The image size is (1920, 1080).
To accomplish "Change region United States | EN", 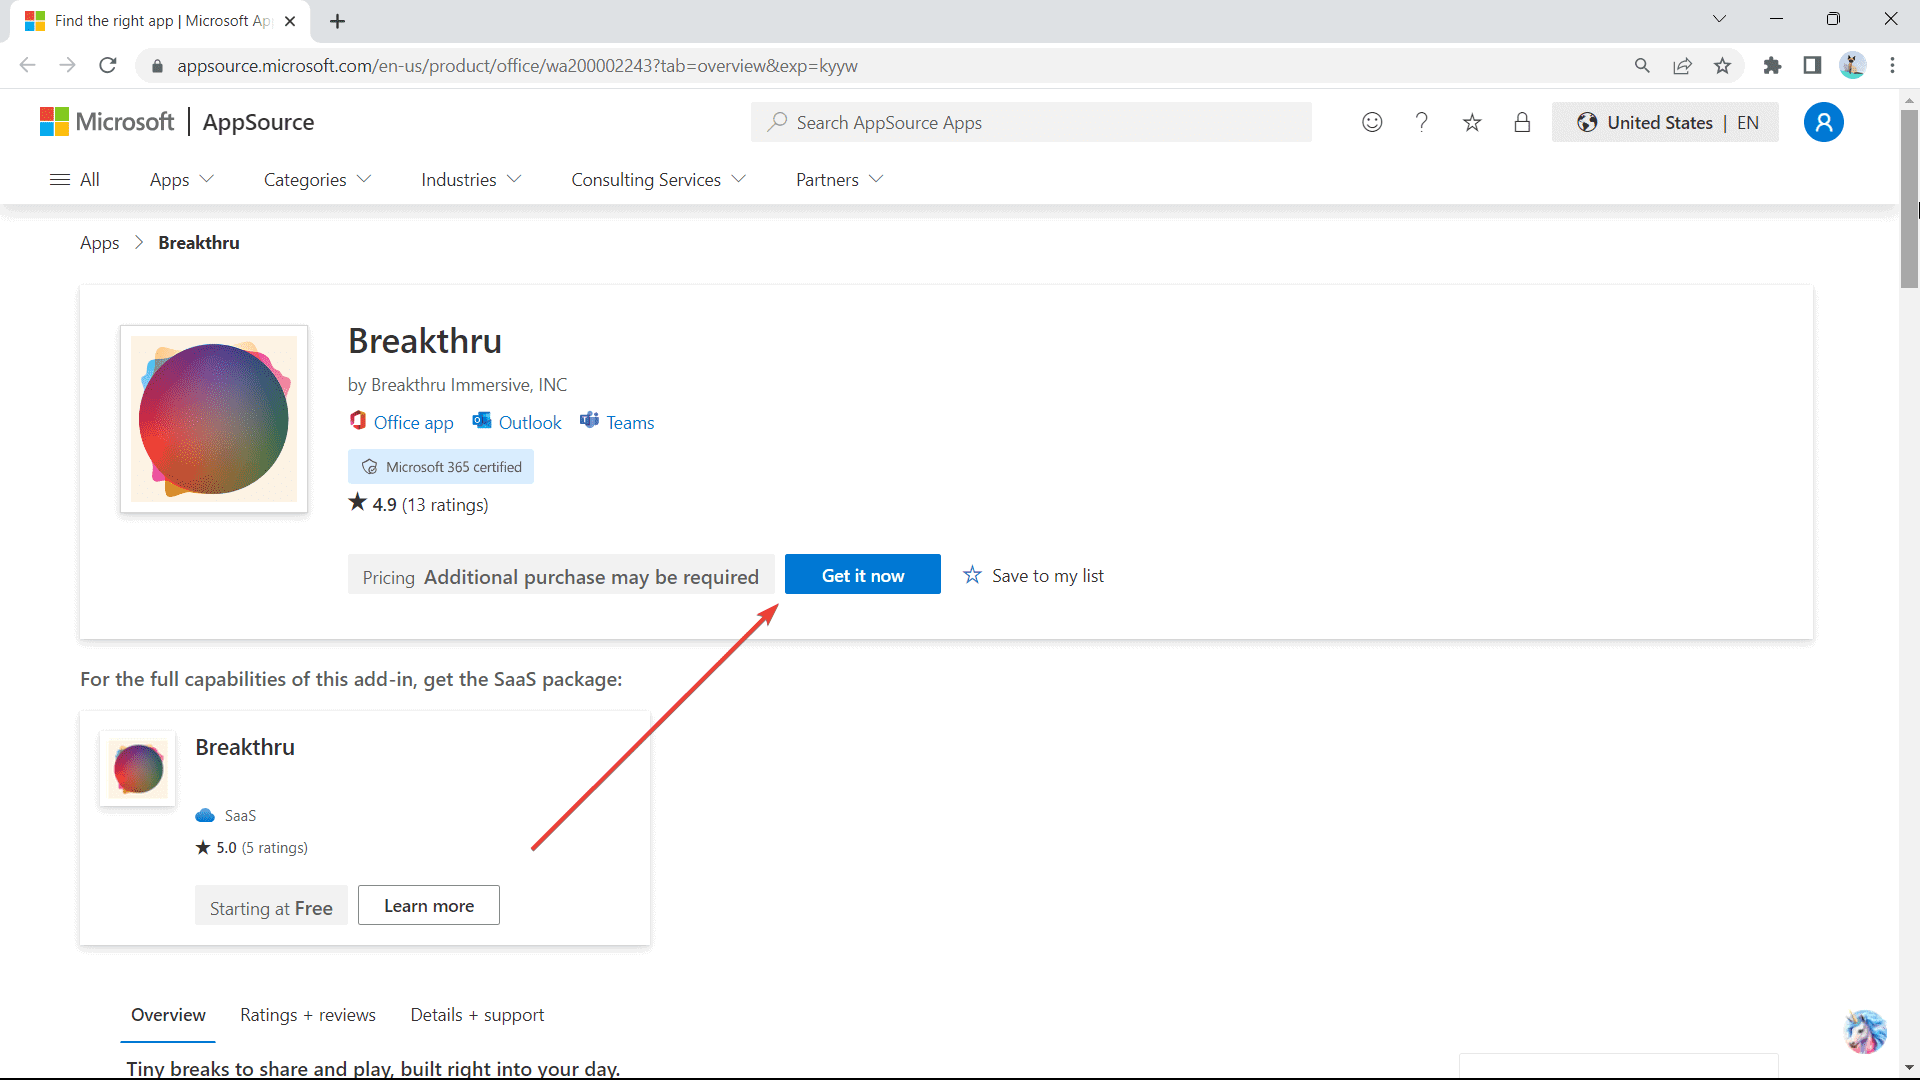I will (x=1665, y=122).
